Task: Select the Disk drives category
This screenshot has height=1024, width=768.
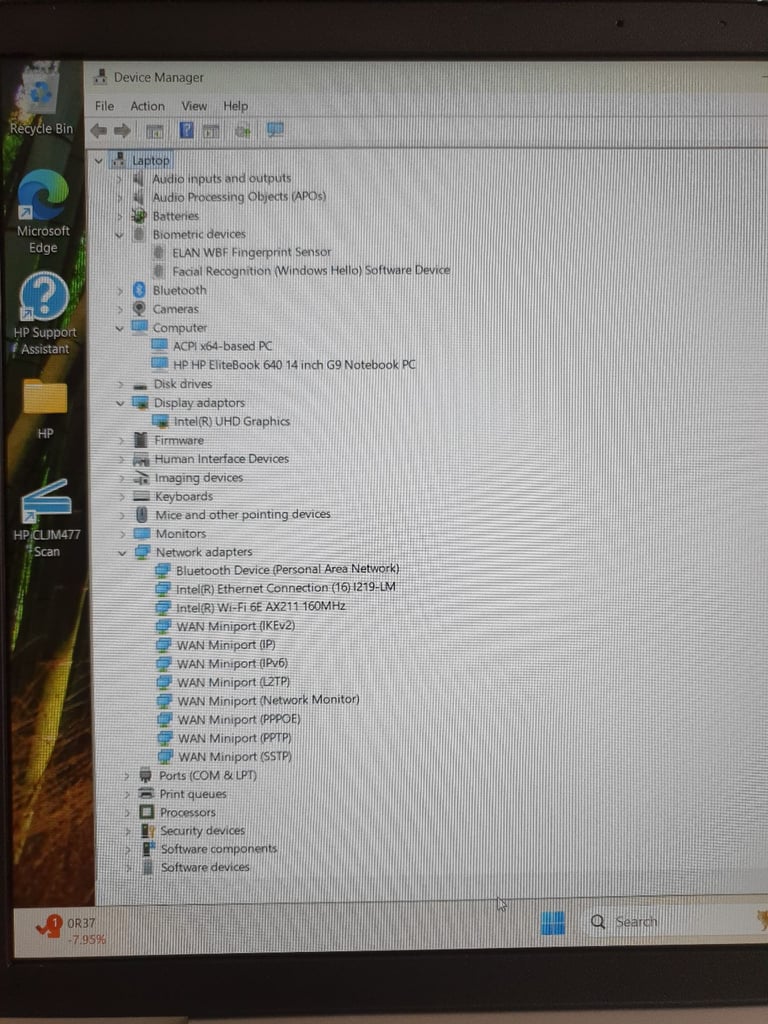Action: coord(183,384)
